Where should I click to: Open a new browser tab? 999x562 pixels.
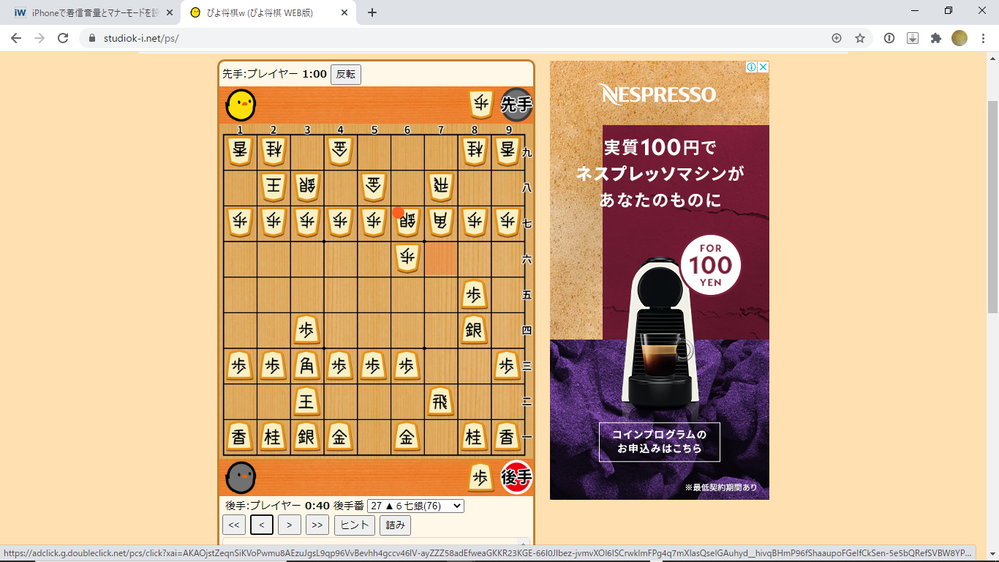tap(372, 13)
